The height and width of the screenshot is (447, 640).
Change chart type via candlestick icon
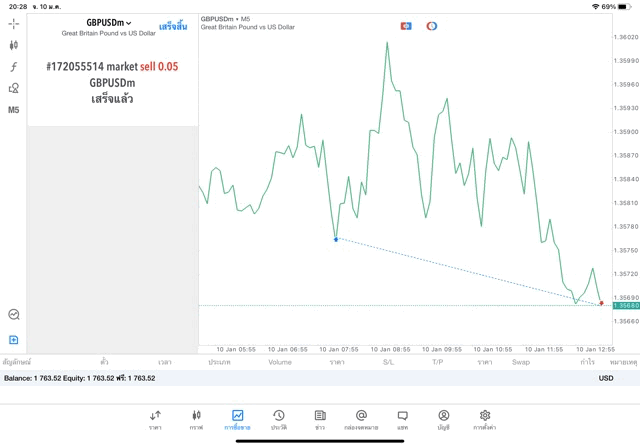[13, 45]
